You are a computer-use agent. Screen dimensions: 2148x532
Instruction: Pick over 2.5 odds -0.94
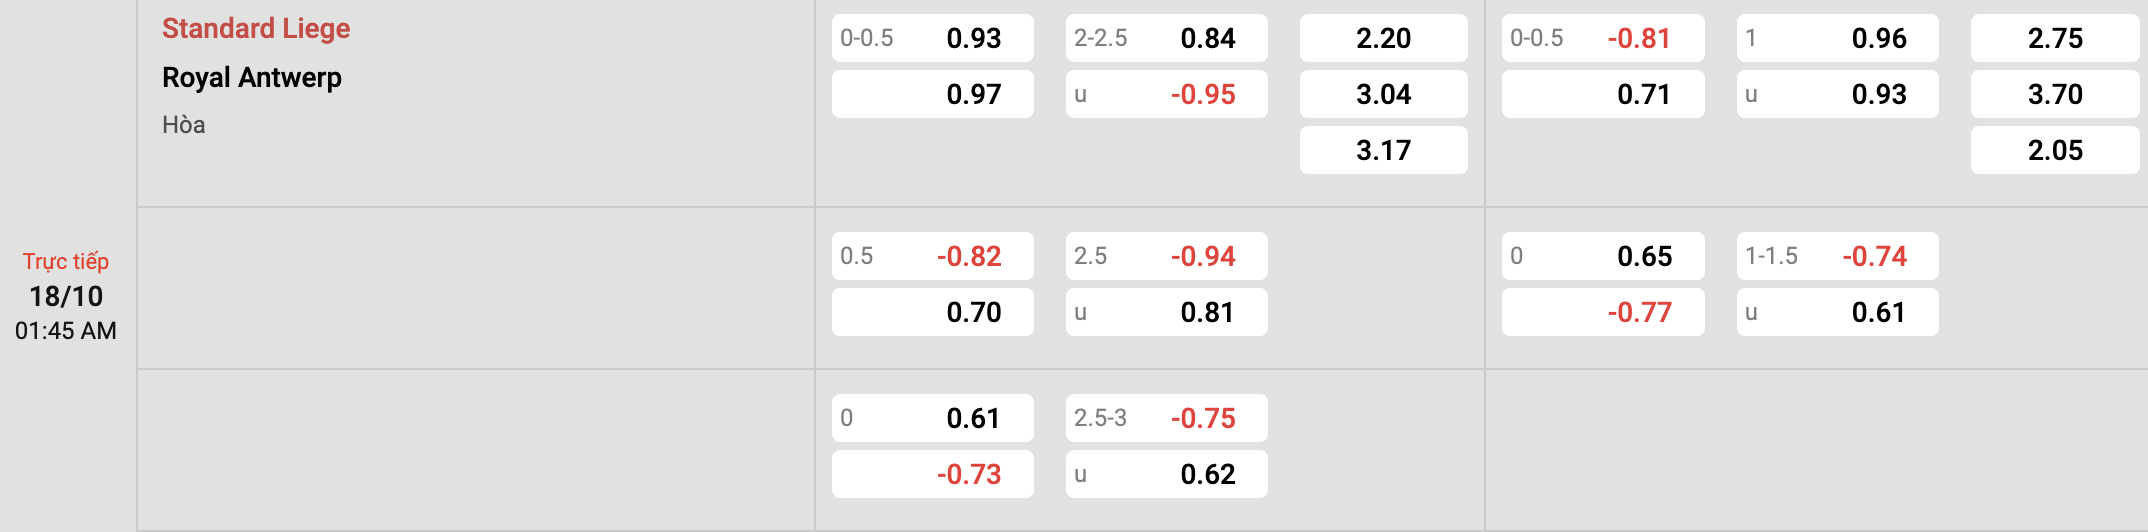(x=1167, y=256)
